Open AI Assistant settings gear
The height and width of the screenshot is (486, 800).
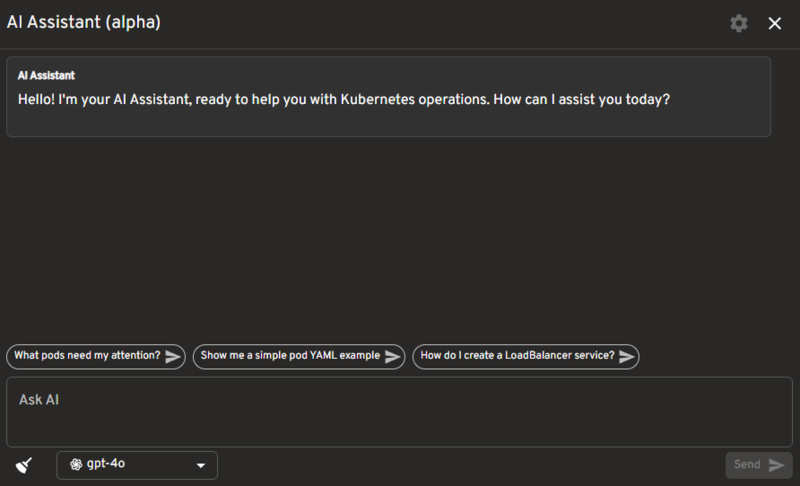(738, 23)
